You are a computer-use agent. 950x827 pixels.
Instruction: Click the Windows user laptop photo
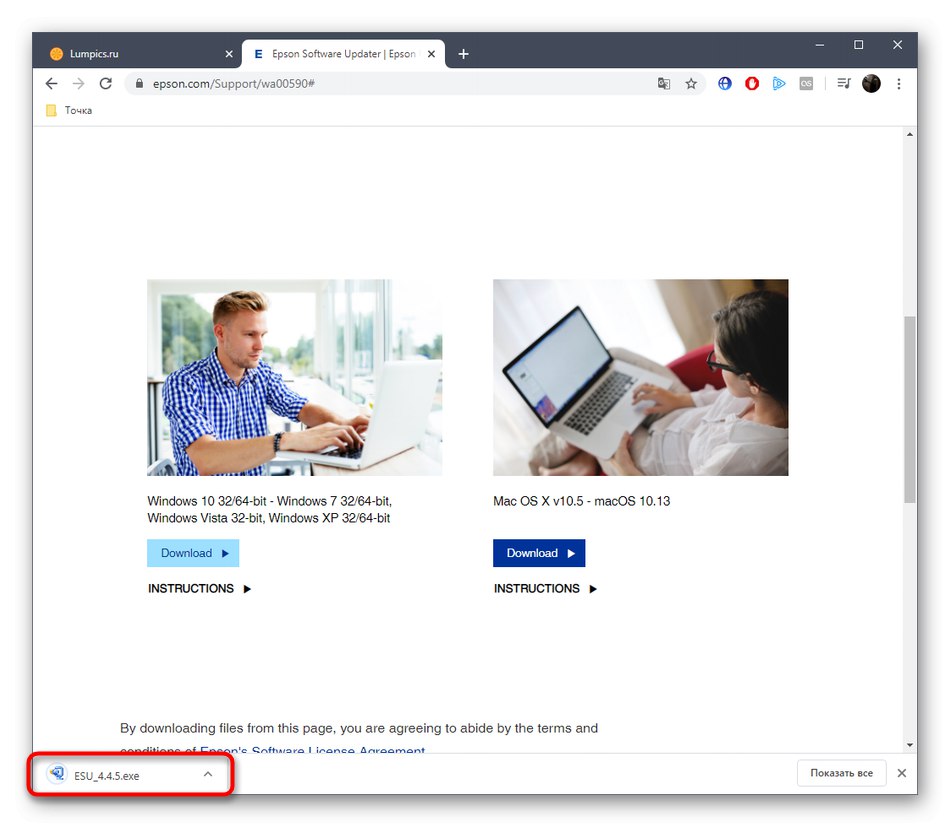tap(294, 377)
